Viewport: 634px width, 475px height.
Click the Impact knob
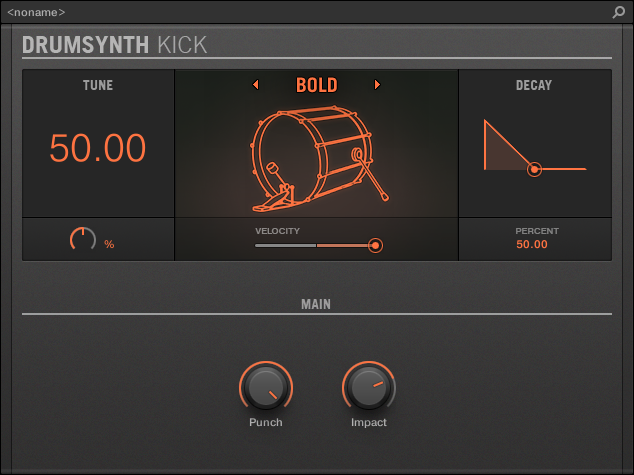[368, 387]
